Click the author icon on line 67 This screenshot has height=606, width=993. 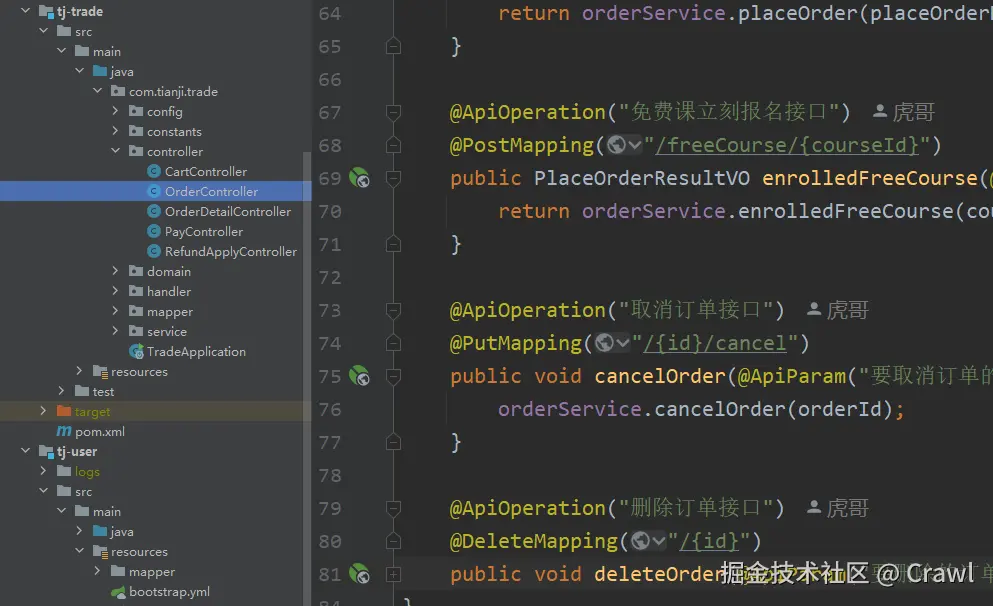pos(880,111)
